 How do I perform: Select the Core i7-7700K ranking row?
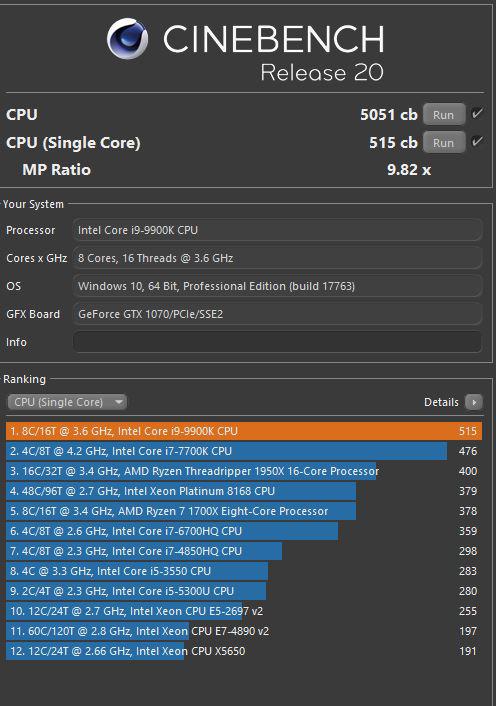pos(244,451)
